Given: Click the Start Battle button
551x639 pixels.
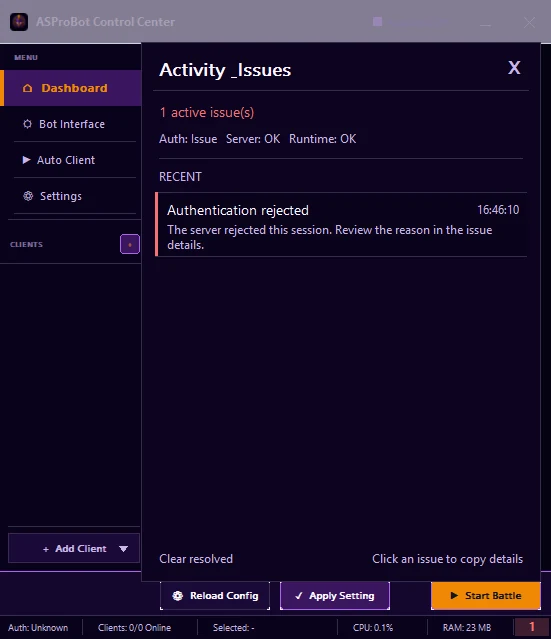Looking at the screenshot, I should (x=486, y=596).
